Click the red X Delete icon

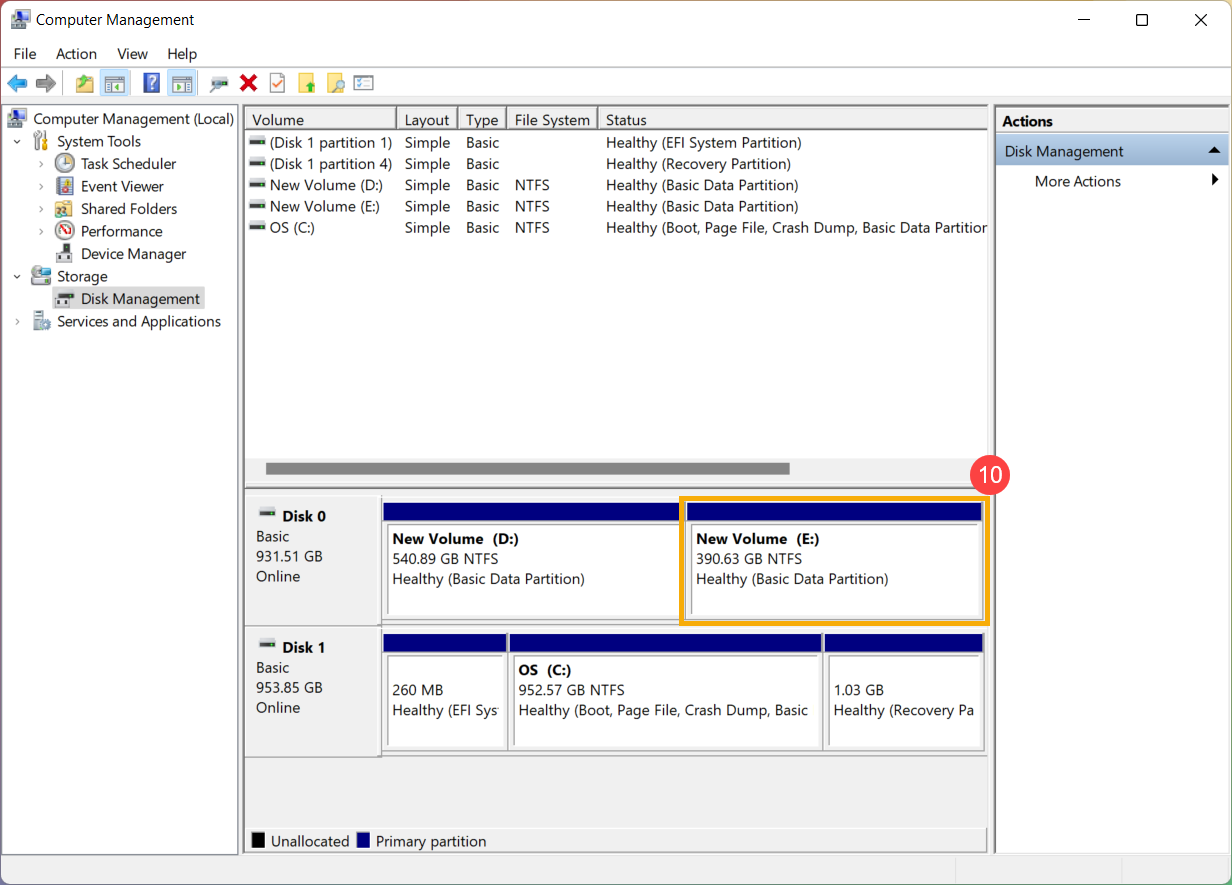click(249, 84)
